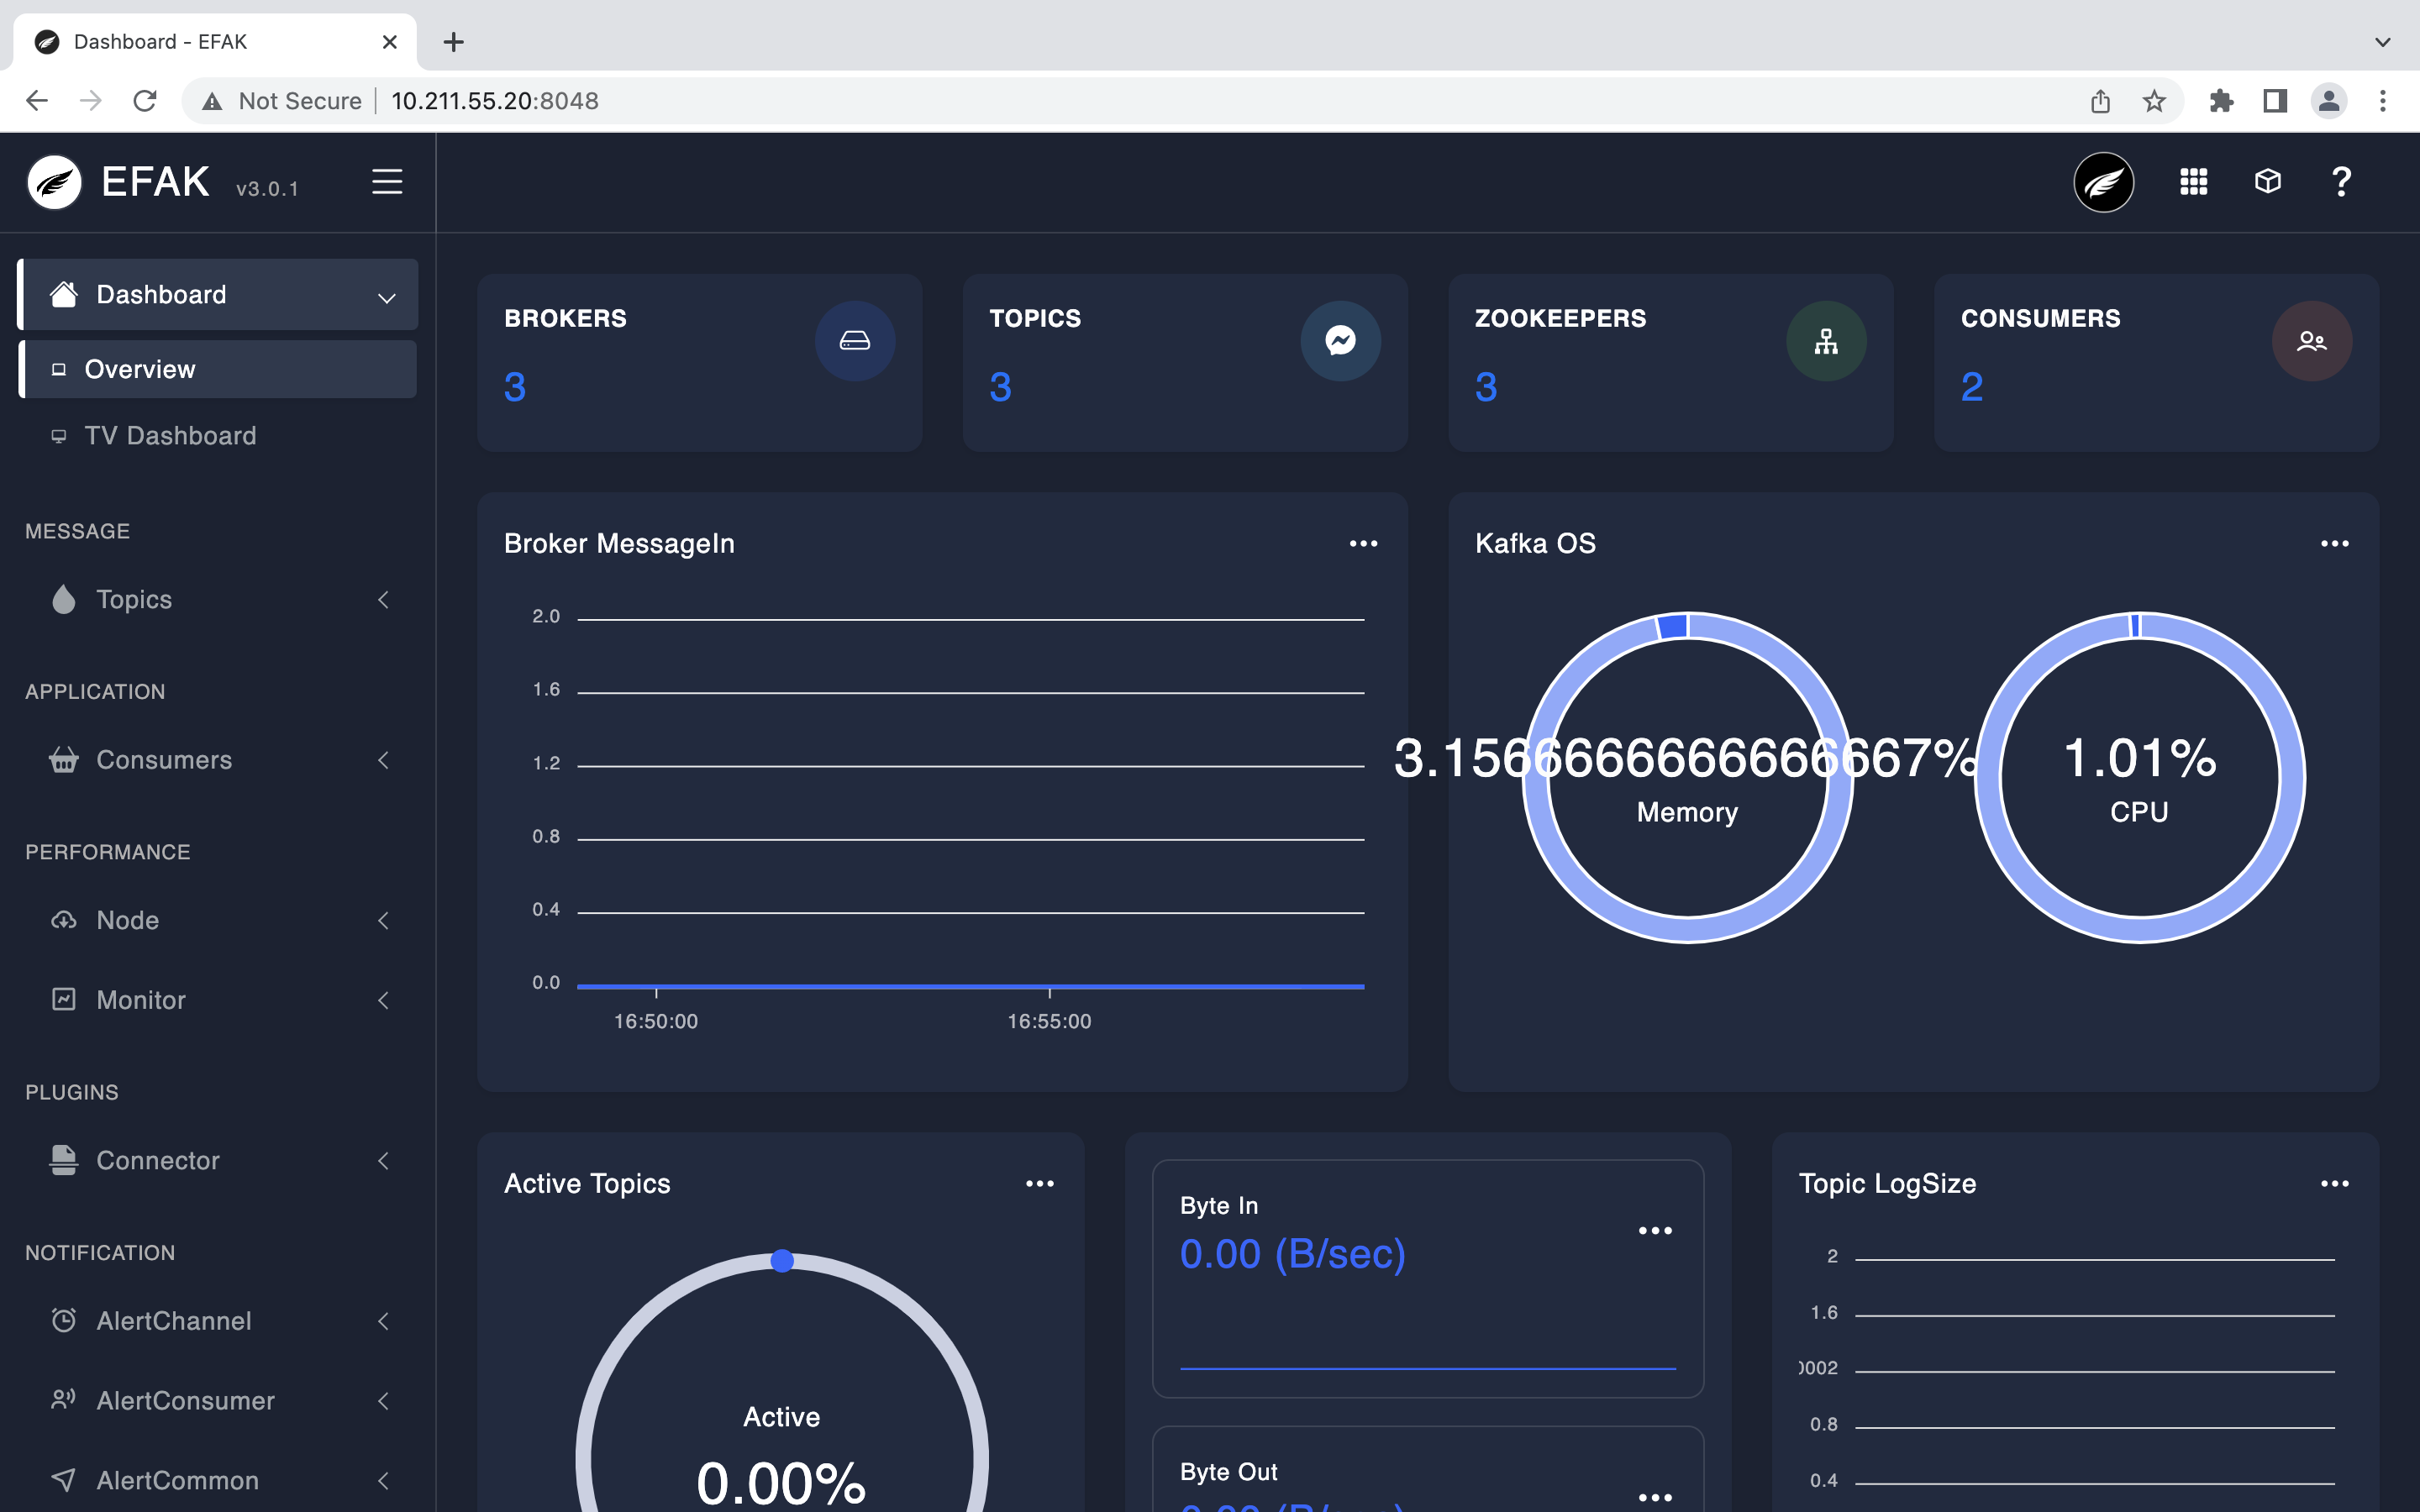Click the Brokers card drive icon
2420x1512 pixels.
tap(854, 341)
